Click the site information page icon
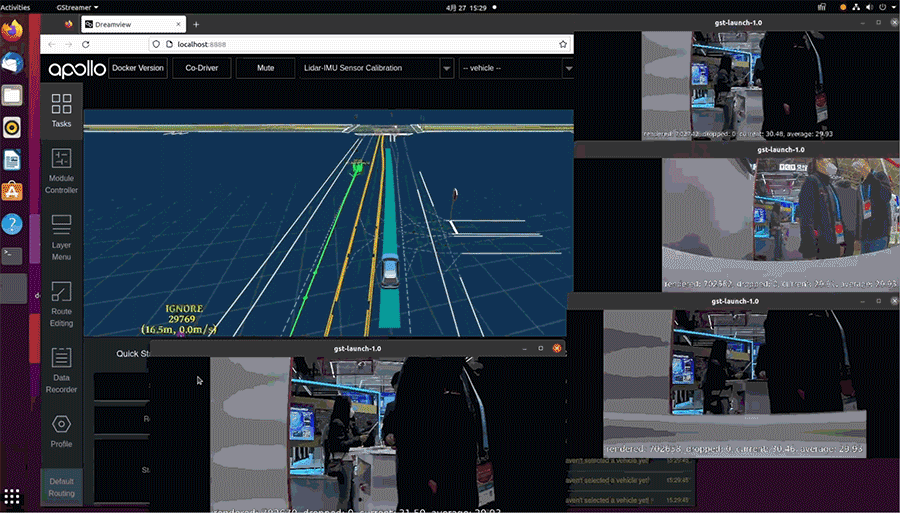900x513 pixels. click(x=169, y=44)
